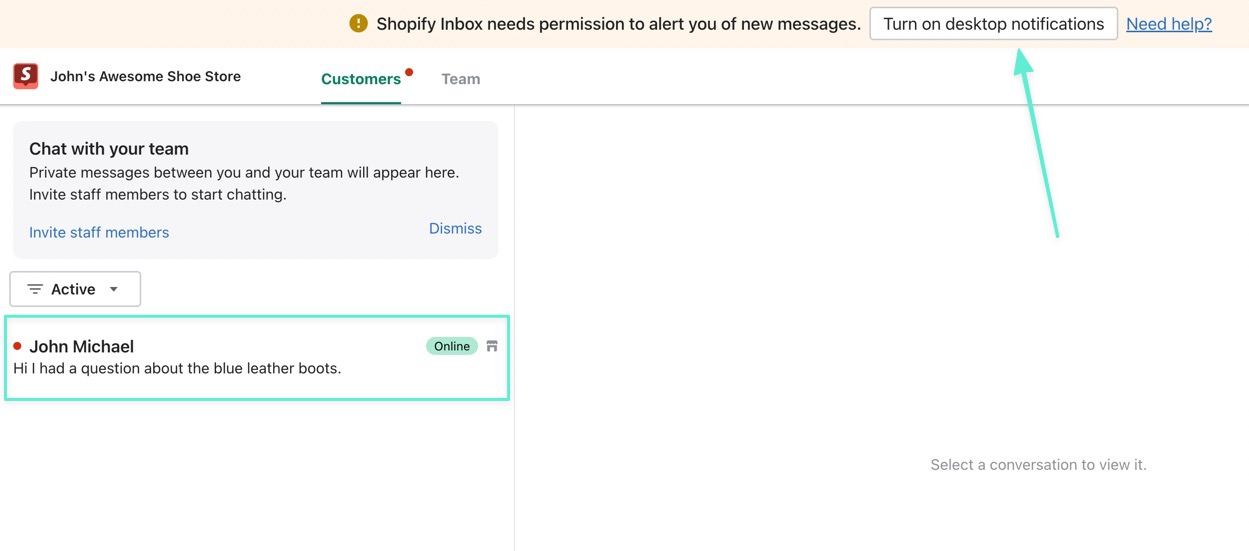Image resolution: width=1249 pixels, height=551 pixels.
Task: Expand the Active filter dropdown arrow
Action: coord(114,289)
